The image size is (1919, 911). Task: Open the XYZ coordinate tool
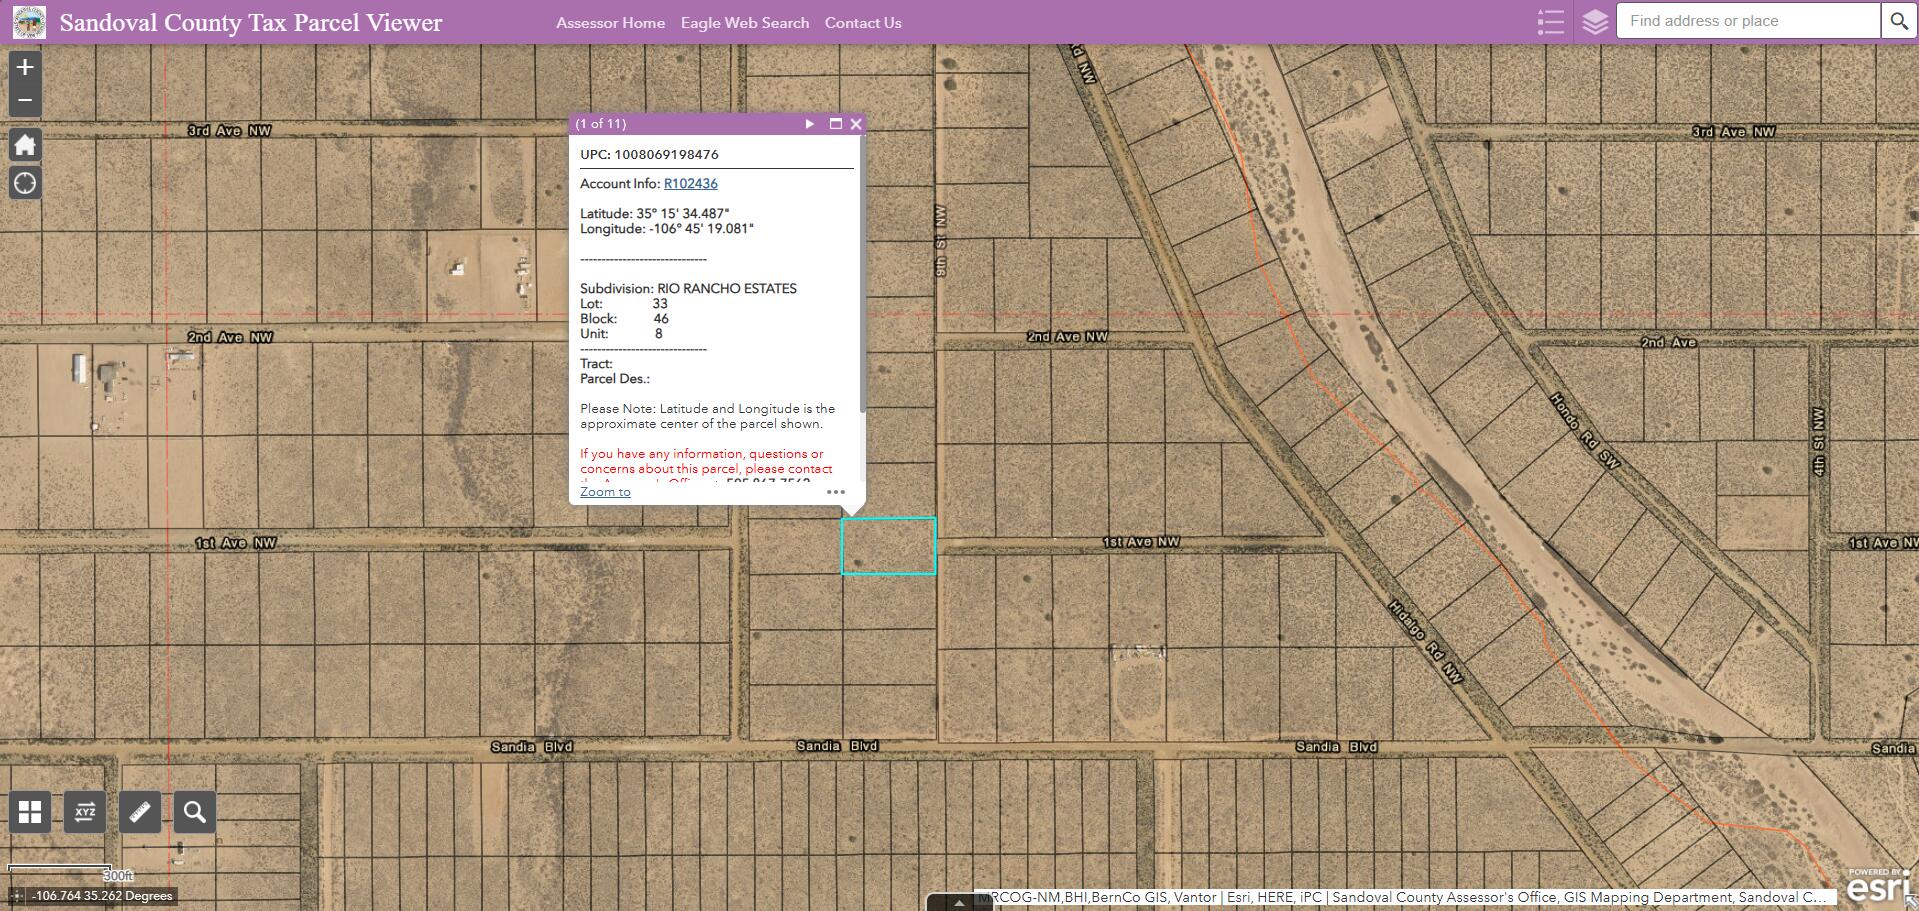(x=85, y=812)
